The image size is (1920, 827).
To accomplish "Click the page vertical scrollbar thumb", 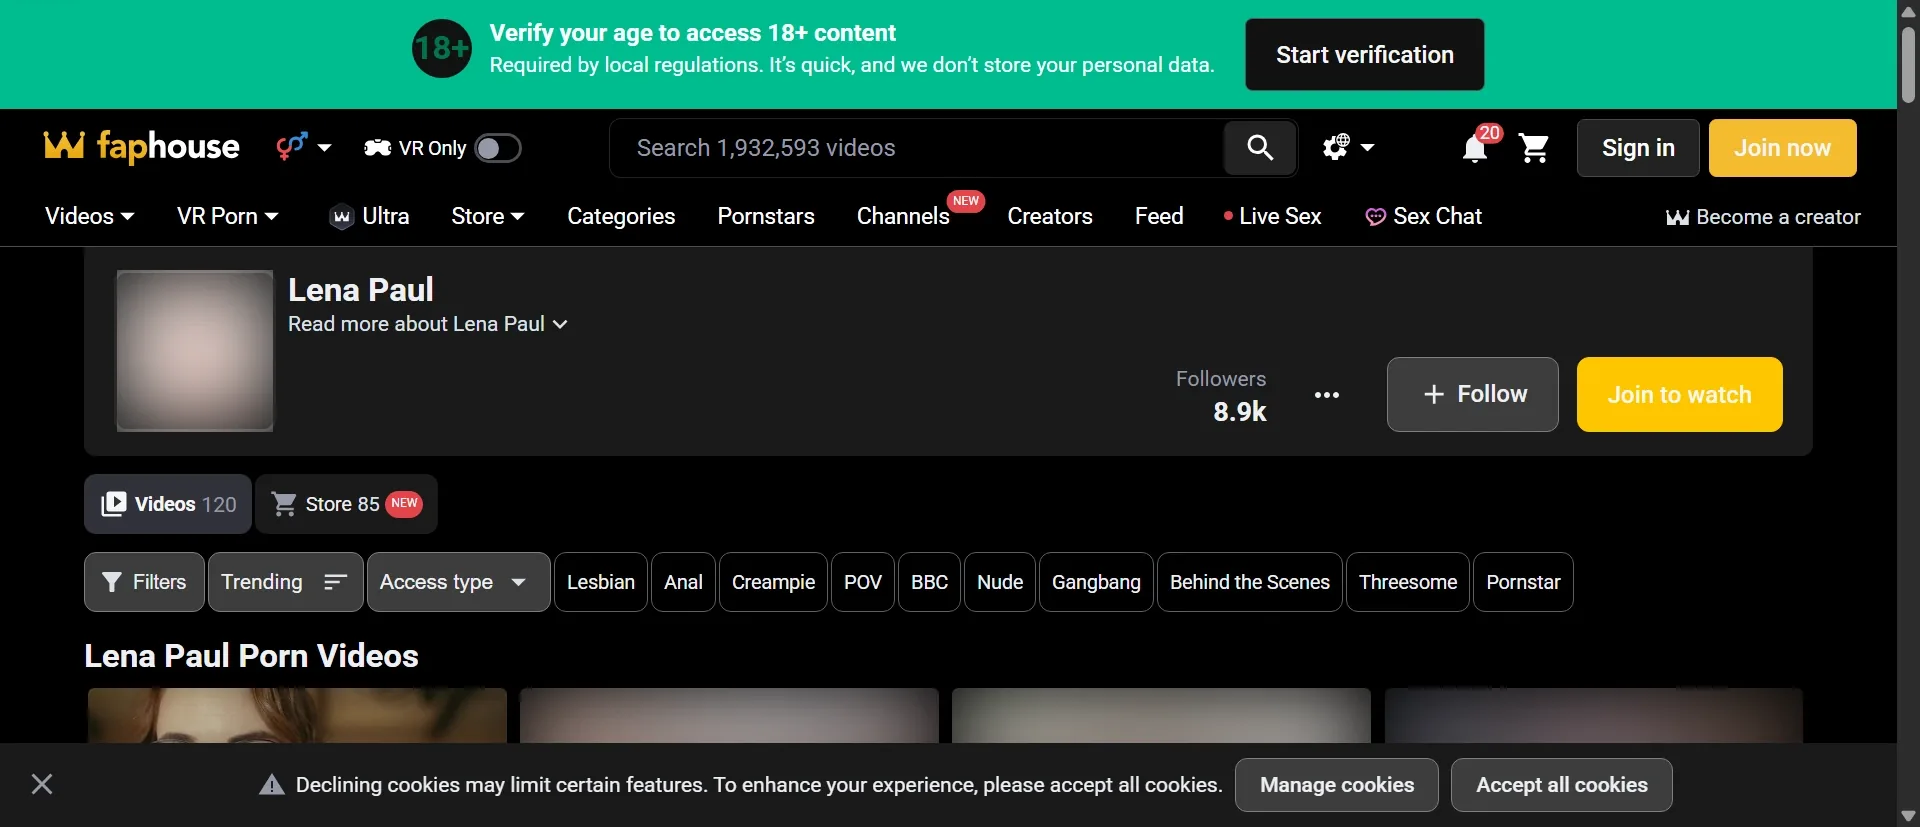I will click(x=1908, y=64).
